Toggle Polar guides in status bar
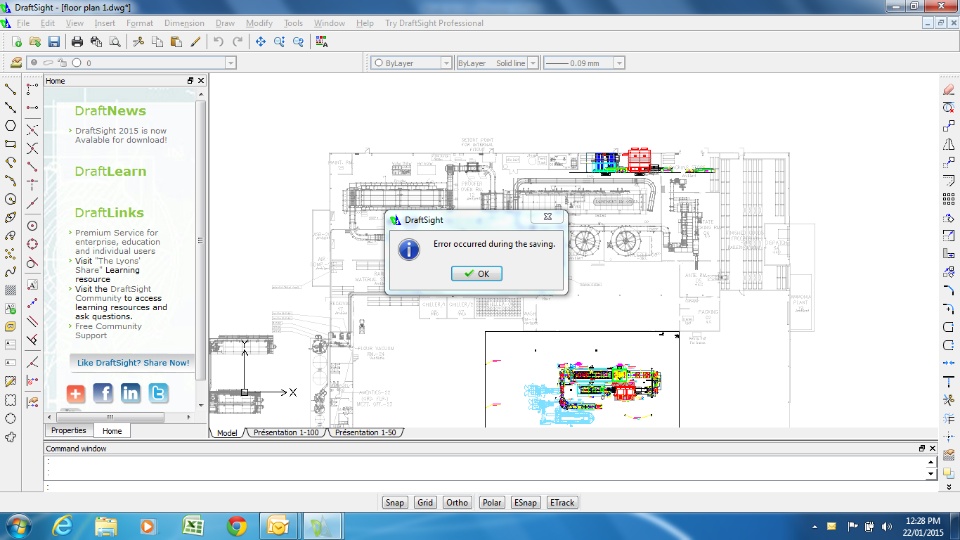Image resolution: width=960 pixels, height=540 pixels. pos(492,503)
